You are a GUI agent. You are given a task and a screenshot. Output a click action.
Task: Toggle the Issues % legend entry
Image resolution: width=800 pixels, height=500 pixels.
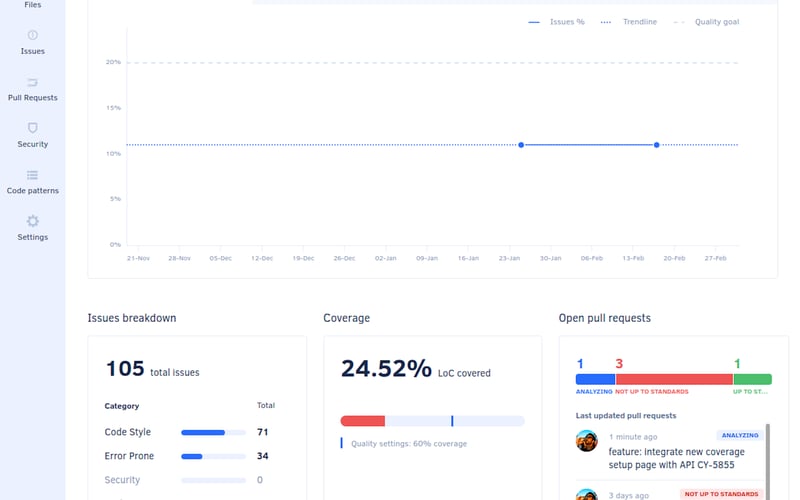pos(556,22)
